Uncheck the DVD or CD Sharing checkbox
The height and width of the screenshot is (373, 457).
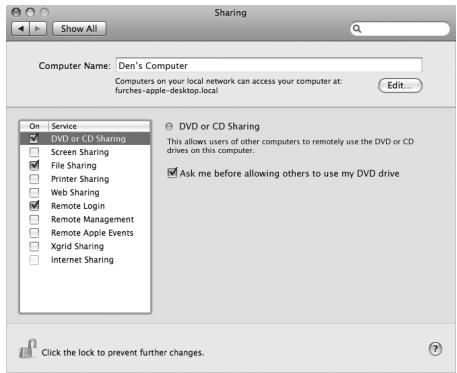pyautogui.click(x=34, y=138)
